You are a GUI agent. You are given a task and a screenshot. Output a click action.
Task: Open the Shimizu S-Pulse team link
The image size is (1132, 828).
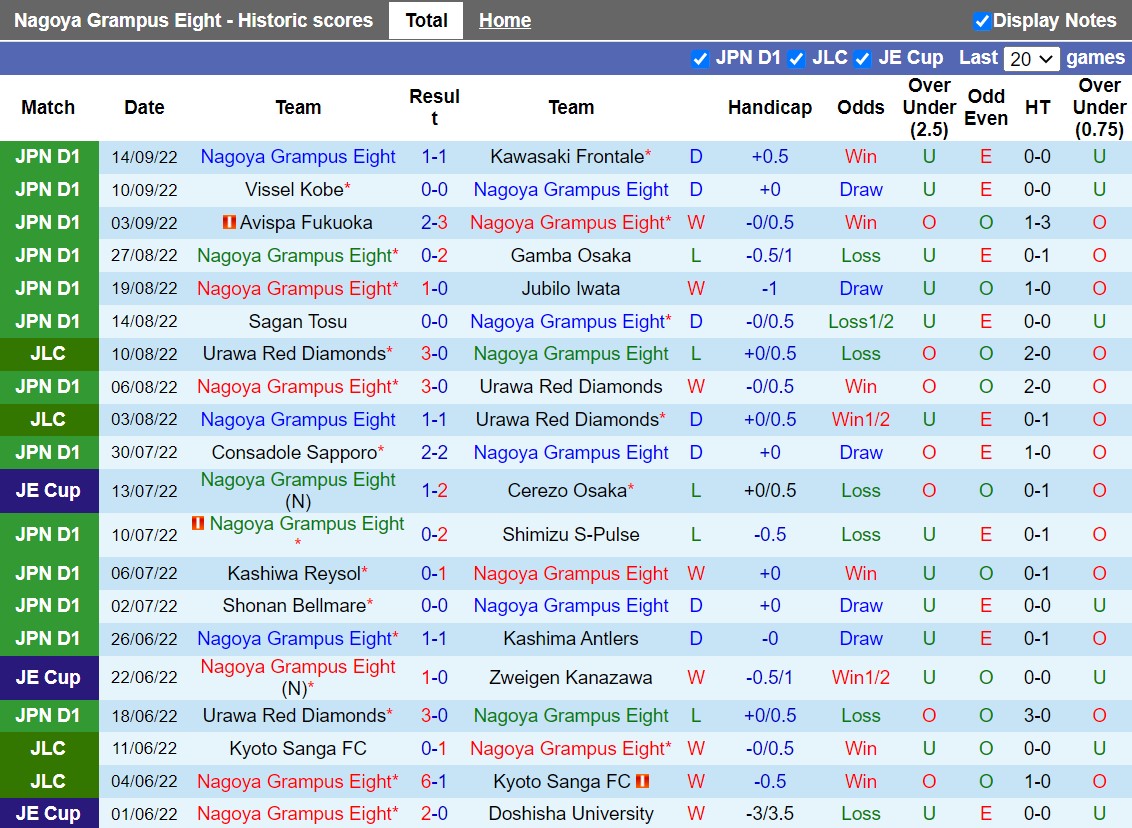pyautogui.click(x=571, y=534)
